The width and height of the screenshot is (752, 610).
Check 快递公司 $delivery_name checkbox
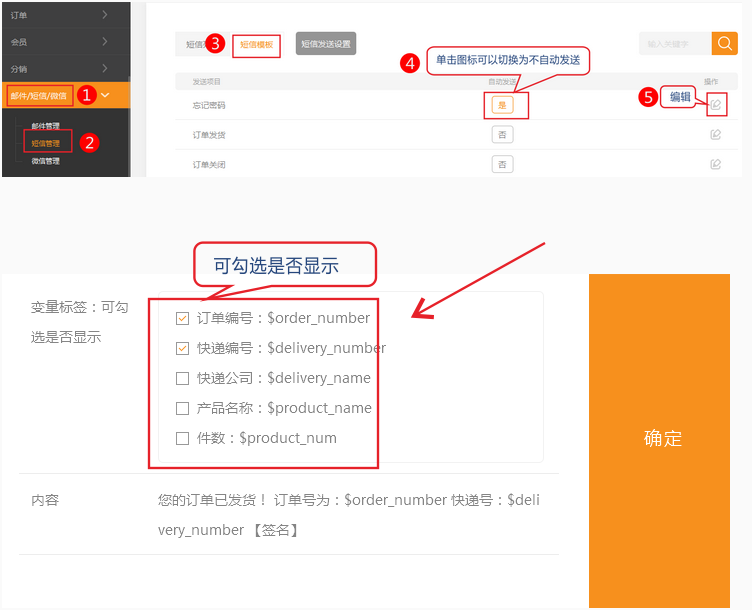point(182,379)
